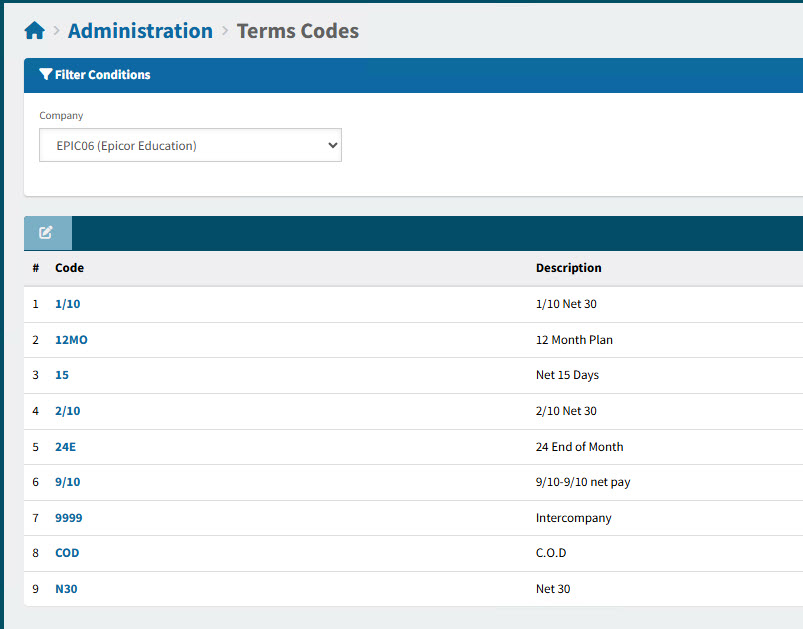
Task: Open the 9999 Intercompany code
Action: pos(69,518)
